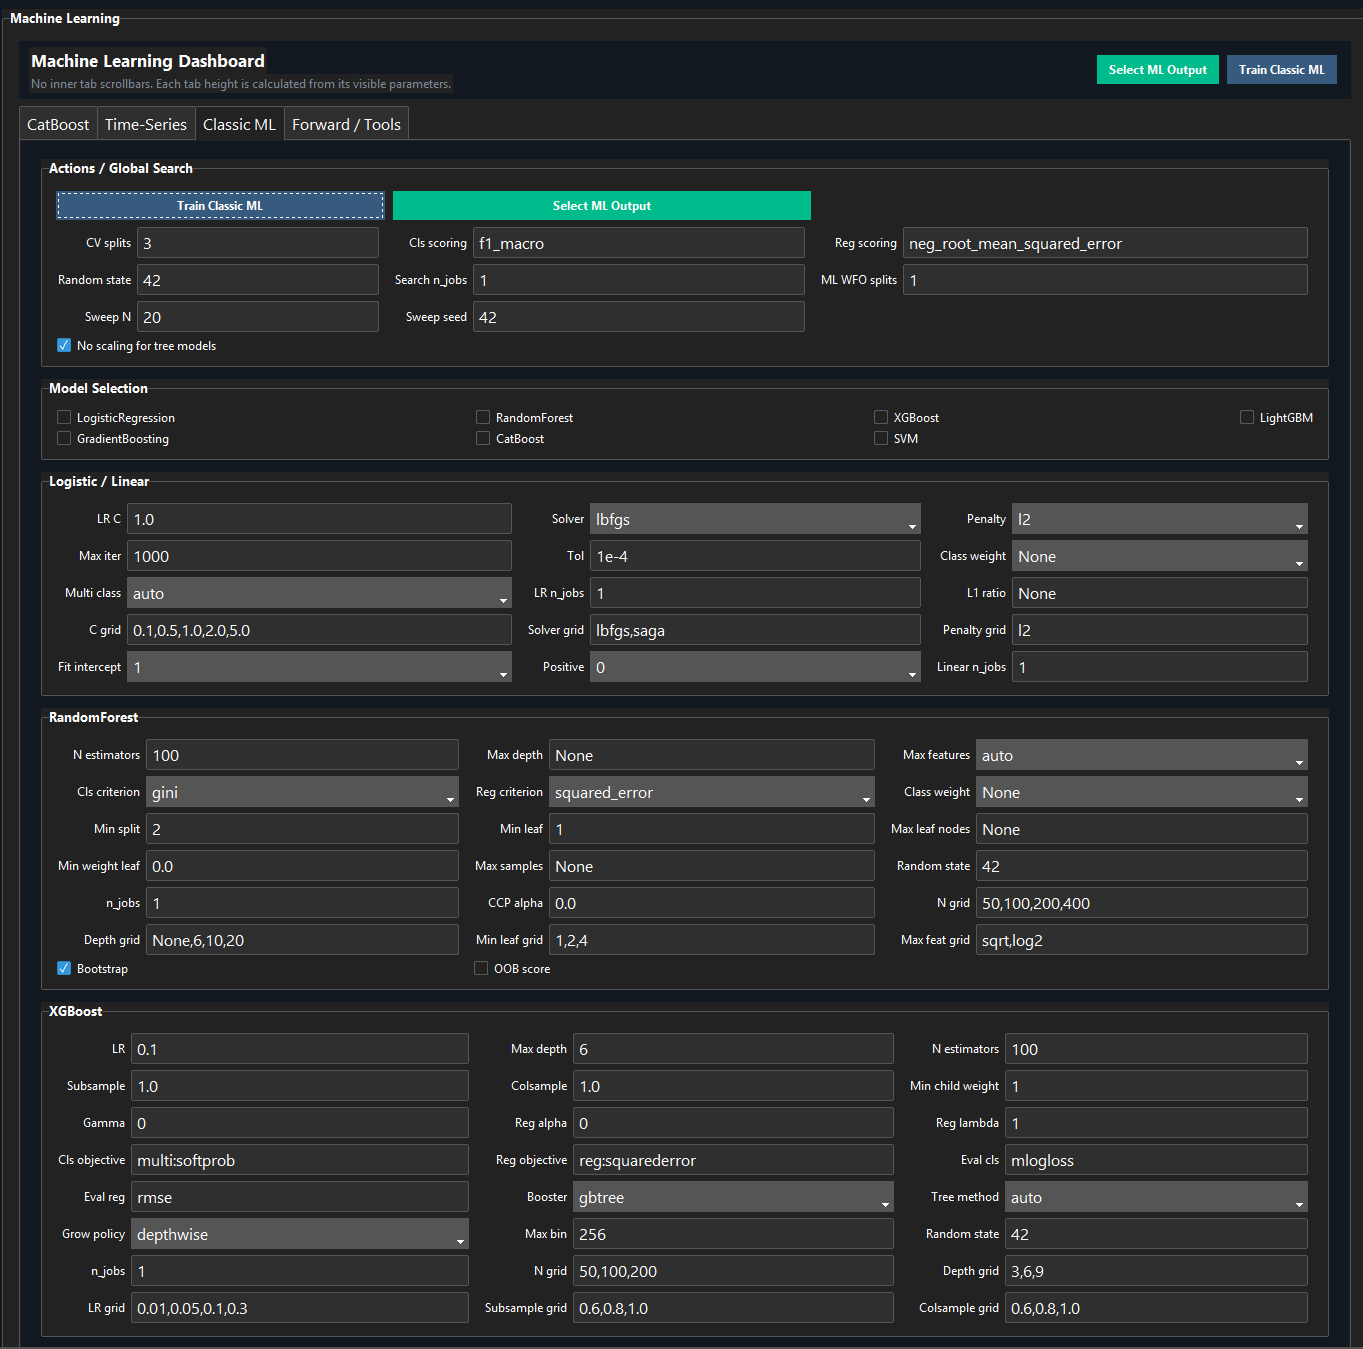The height and width of the screenshot is (1349, 1363).
Task: Click the CV splits input field
Action: tap(258, 243)
